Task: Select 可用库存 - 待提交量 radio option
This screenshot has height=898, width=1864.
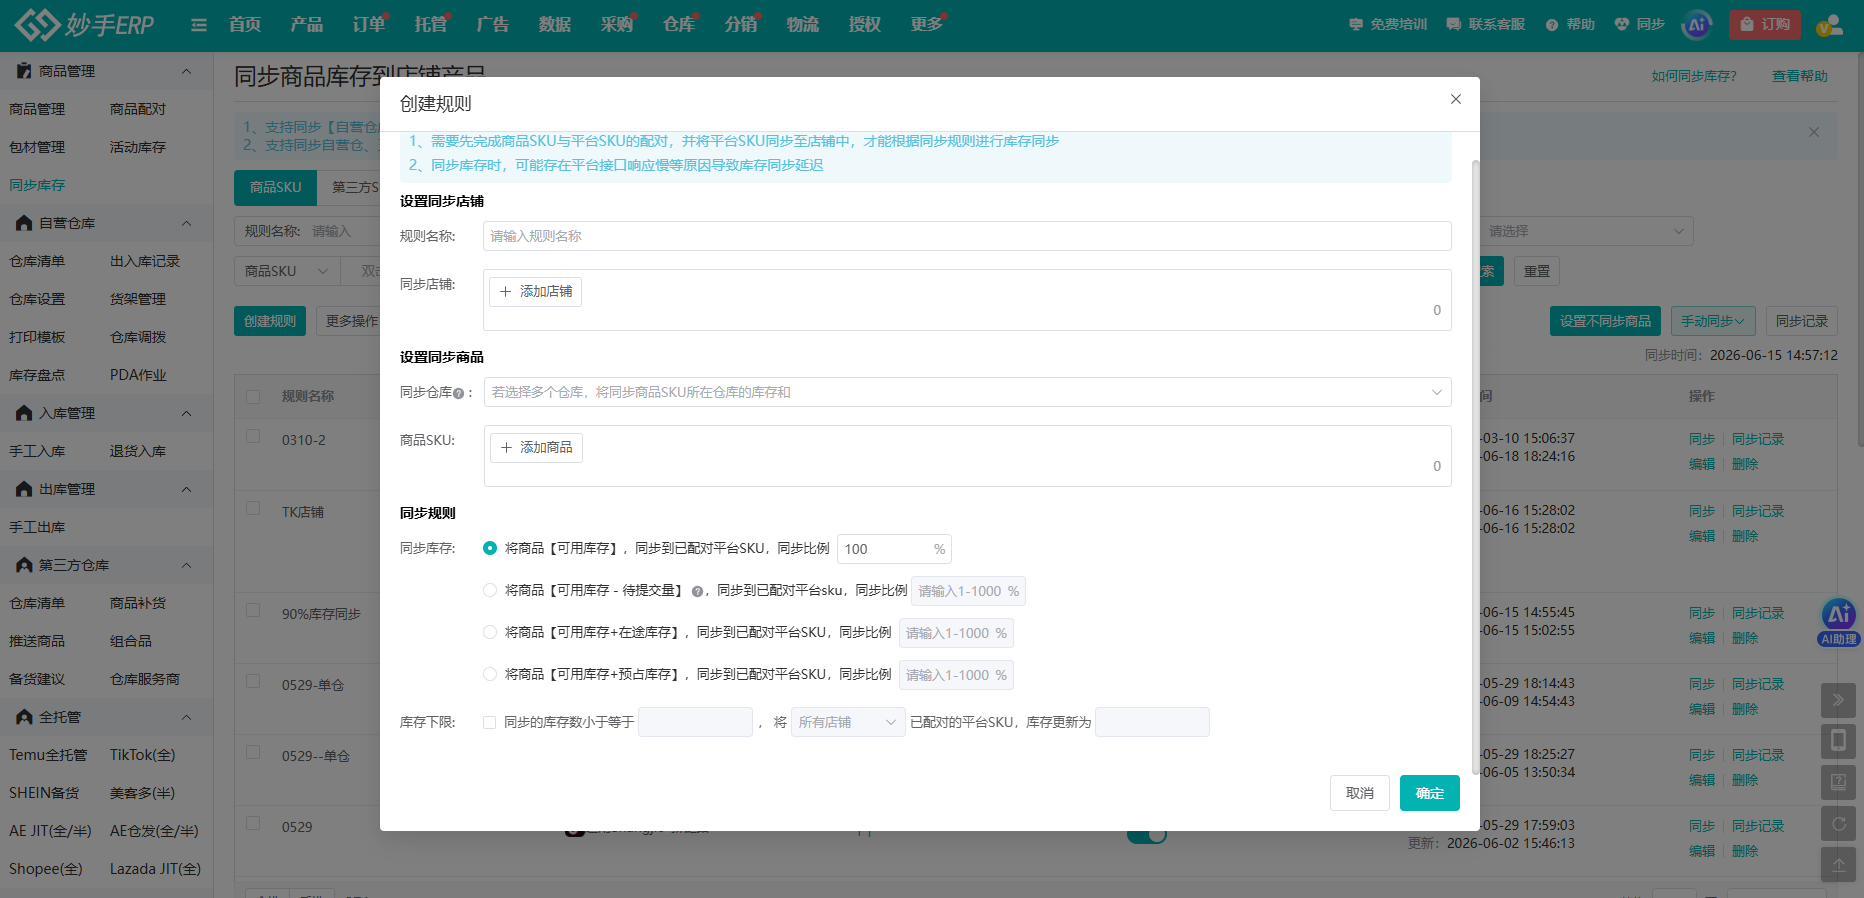Action: click(490, 590)
